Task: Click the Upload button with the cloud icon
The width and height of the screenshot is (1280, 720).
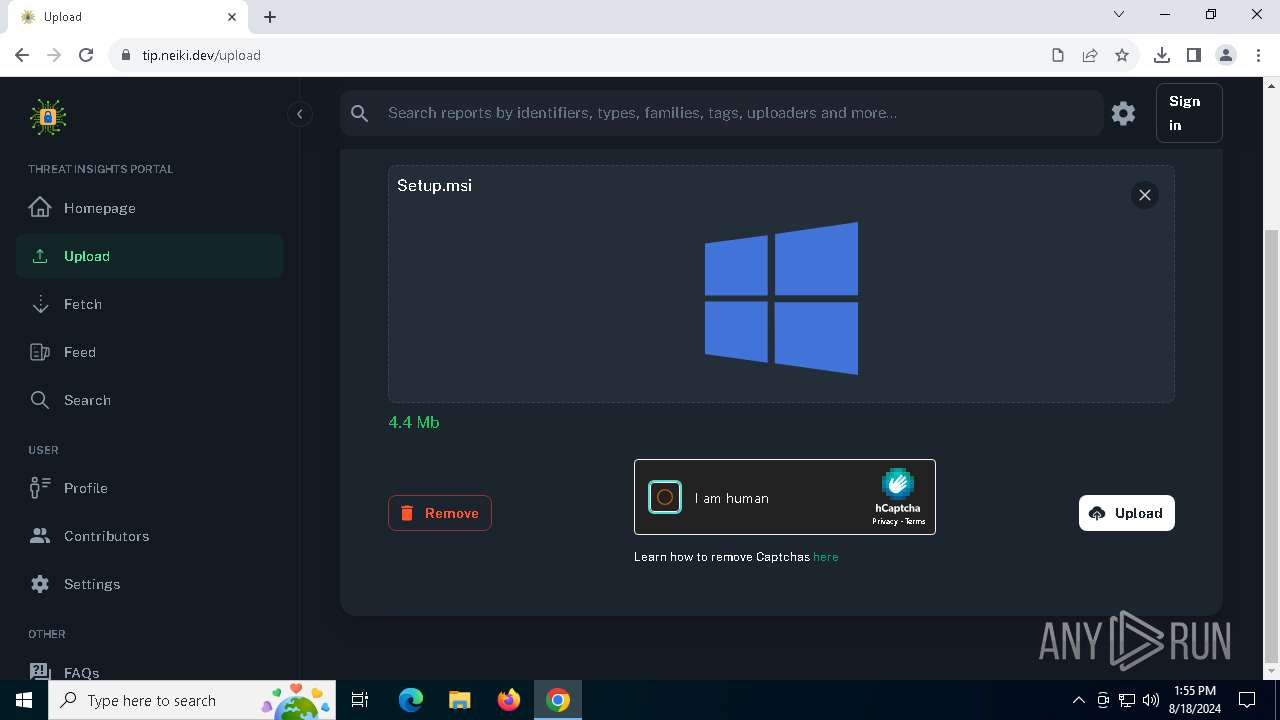Action: point(1127,513)
